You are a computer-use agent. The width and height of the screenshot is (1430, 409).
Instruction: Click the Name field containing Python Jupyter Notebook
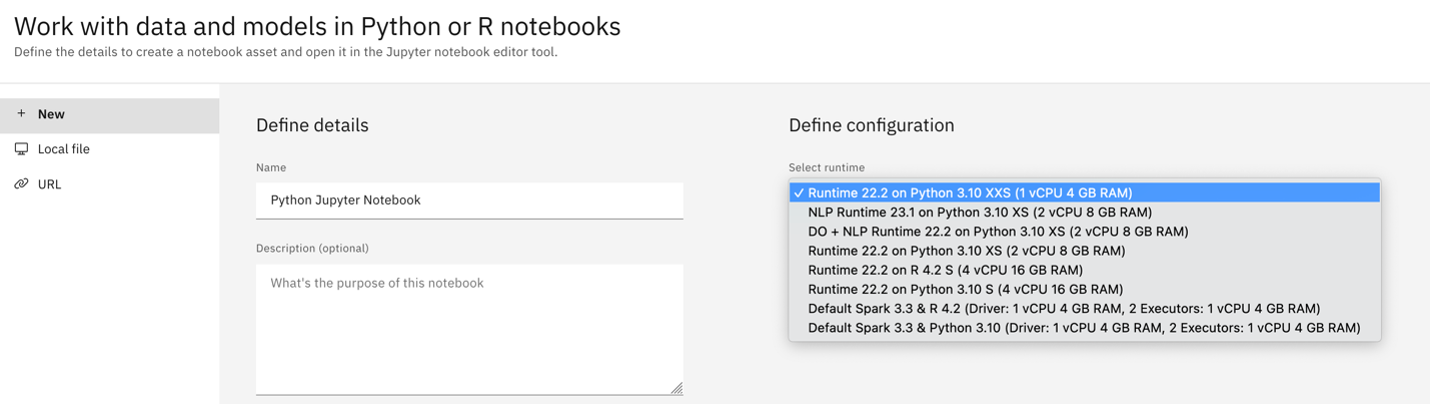point(469,200)
